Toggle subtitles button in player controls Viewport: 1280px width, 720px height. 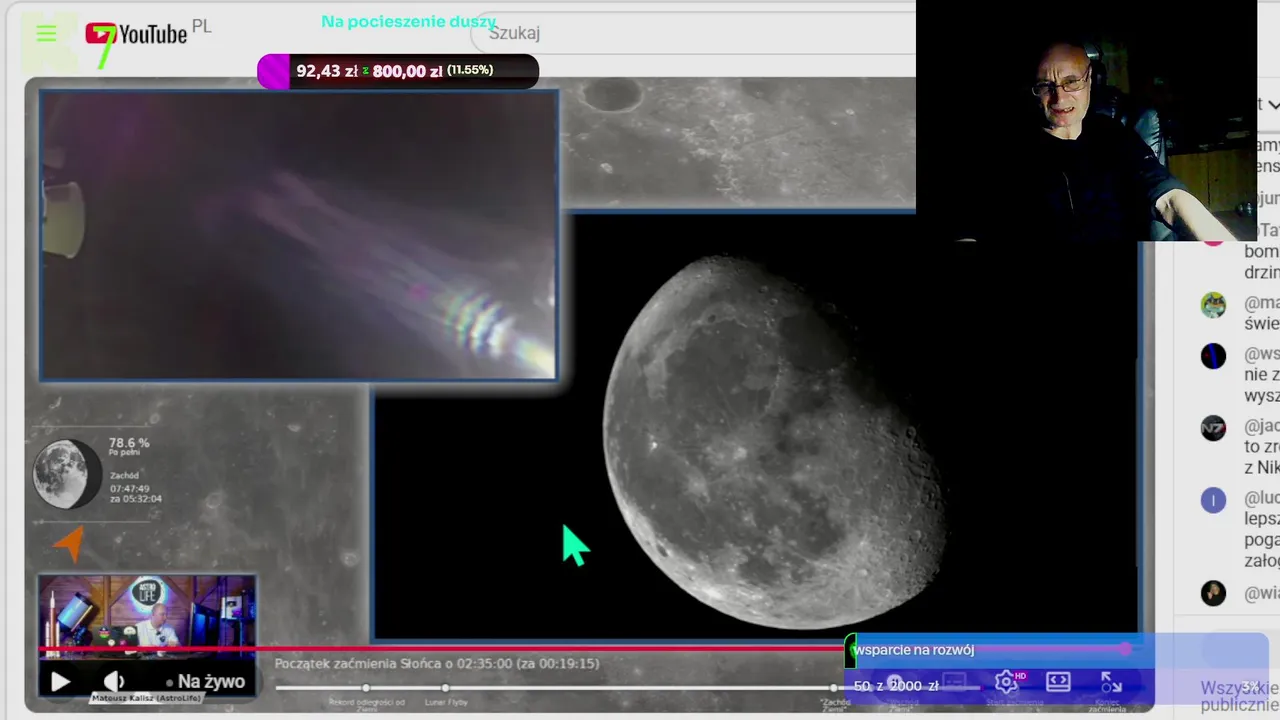[x=955, y=682]
